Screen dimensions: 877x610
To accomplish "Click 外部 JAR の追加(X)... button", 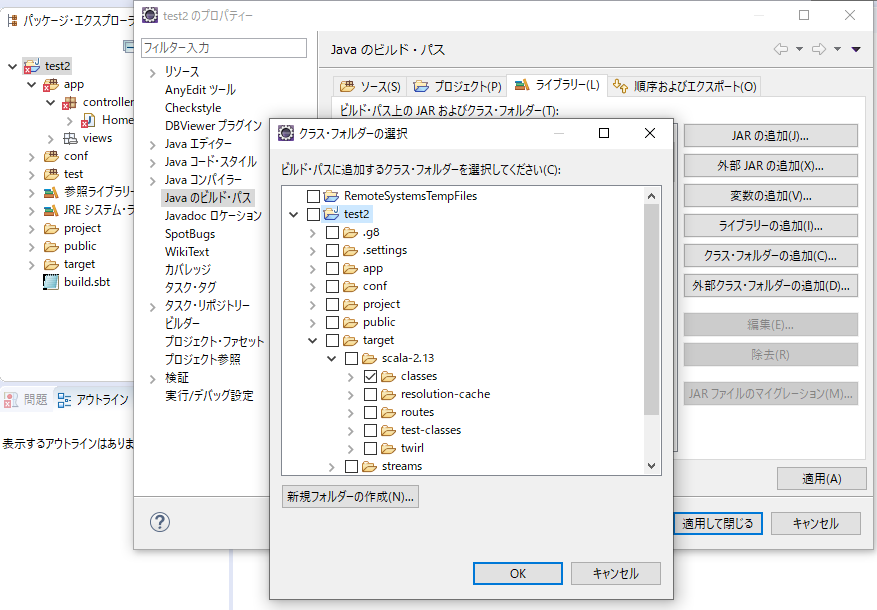I will pyautogui.click(x=771, y=166).
